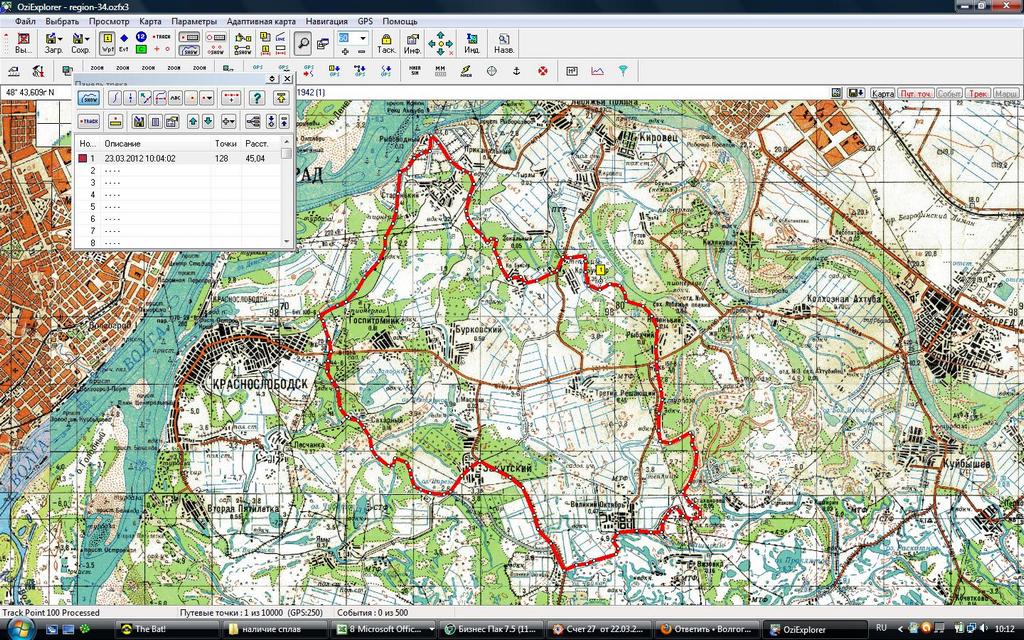Click the red anchor alarm icon
The width and height of the screenshot is (1024, 640).
pyautogui.click(x=516, y=71)
